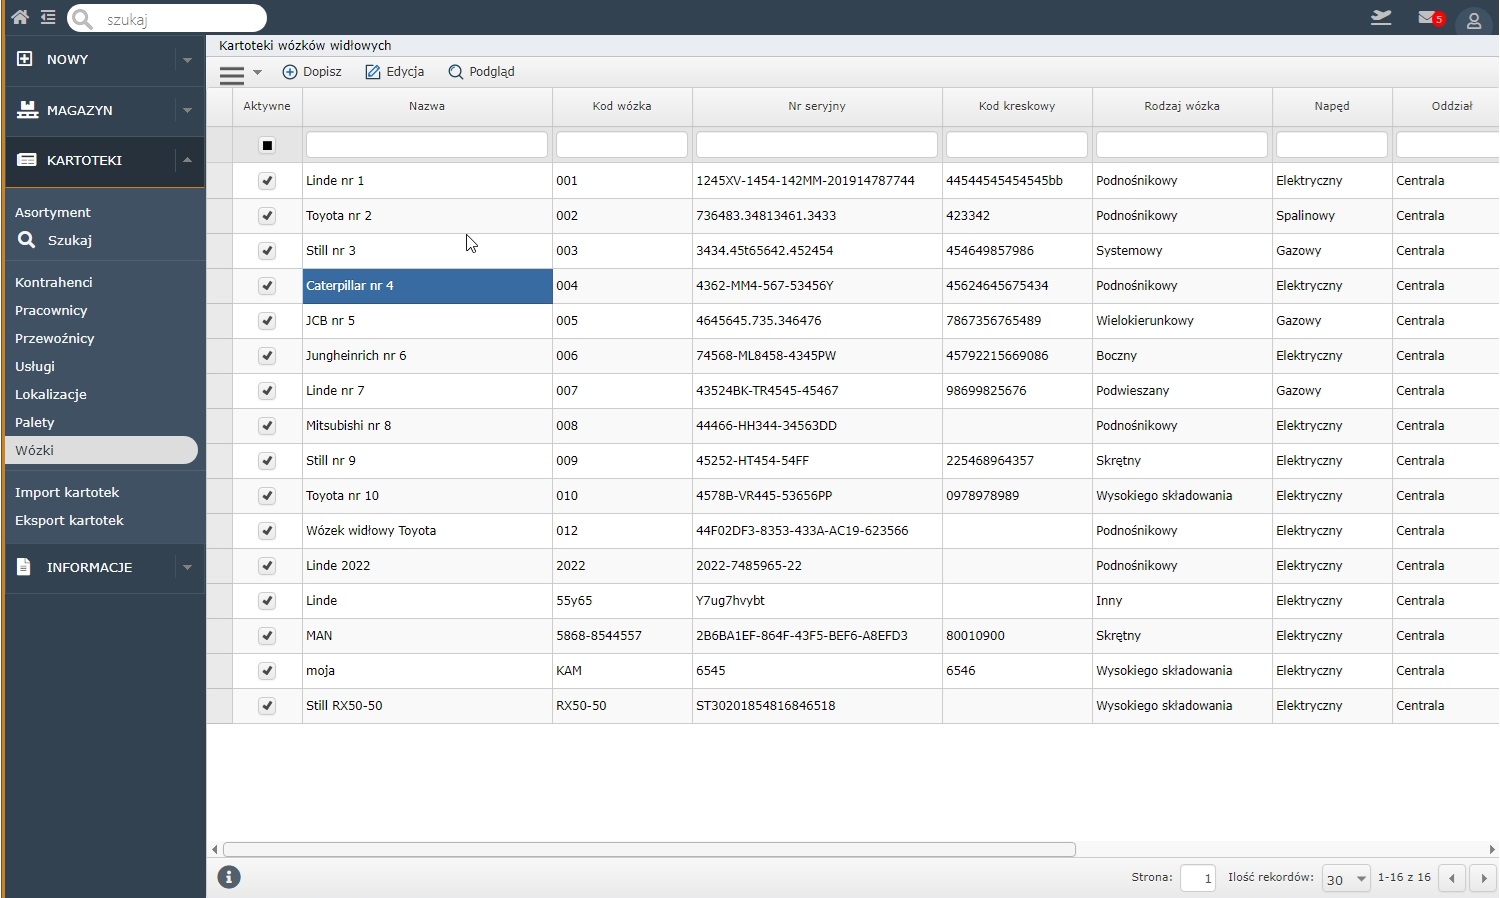Viewport: 1500px width, 898px height.
Task: Select the Mitsubishi nr 8 row
Action: point(852,426)
